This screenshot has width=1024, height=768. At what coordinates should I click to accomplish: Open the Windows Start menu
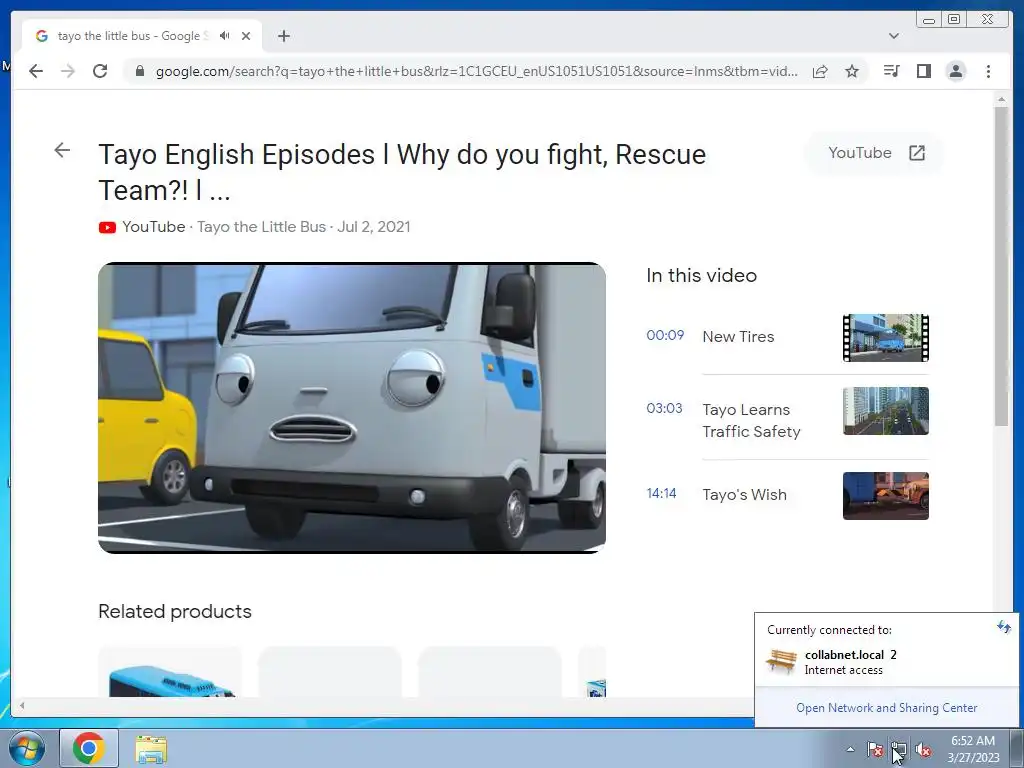[x=27, y=748]
